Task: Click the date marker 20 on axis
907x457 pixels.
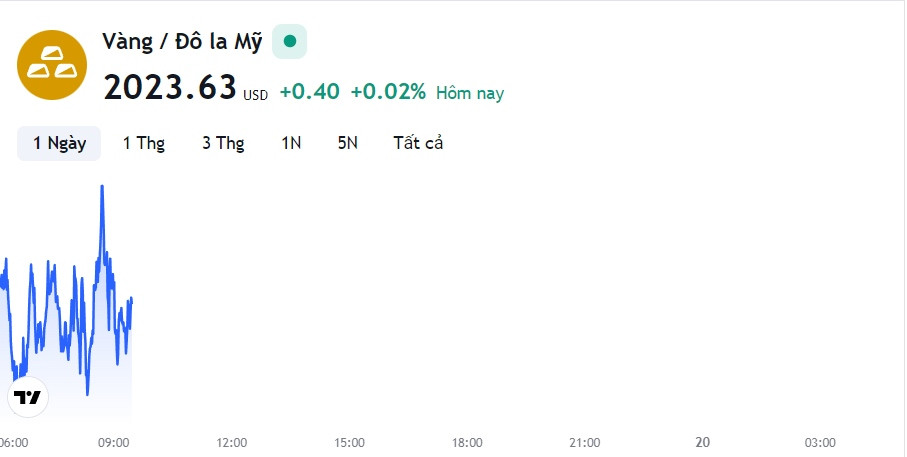Action: point(702,443)
